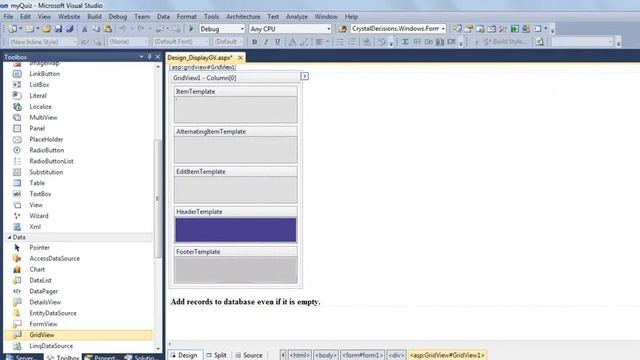Open the Toolbox panel options dropdown arrow
This screenshot has height=360, width=640.
(x=141, y=57)
